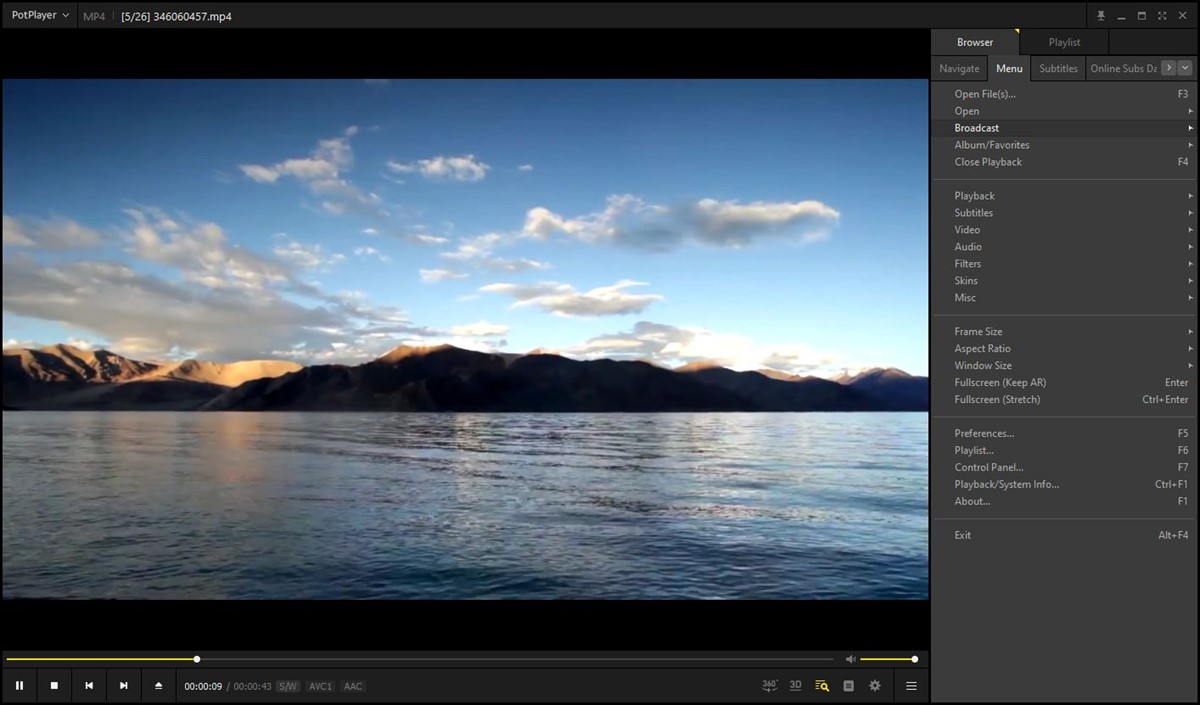The width and height of the screenshot is (1200, 705).
Task: Click the seek bar to change position
Action: coord(419,659)
